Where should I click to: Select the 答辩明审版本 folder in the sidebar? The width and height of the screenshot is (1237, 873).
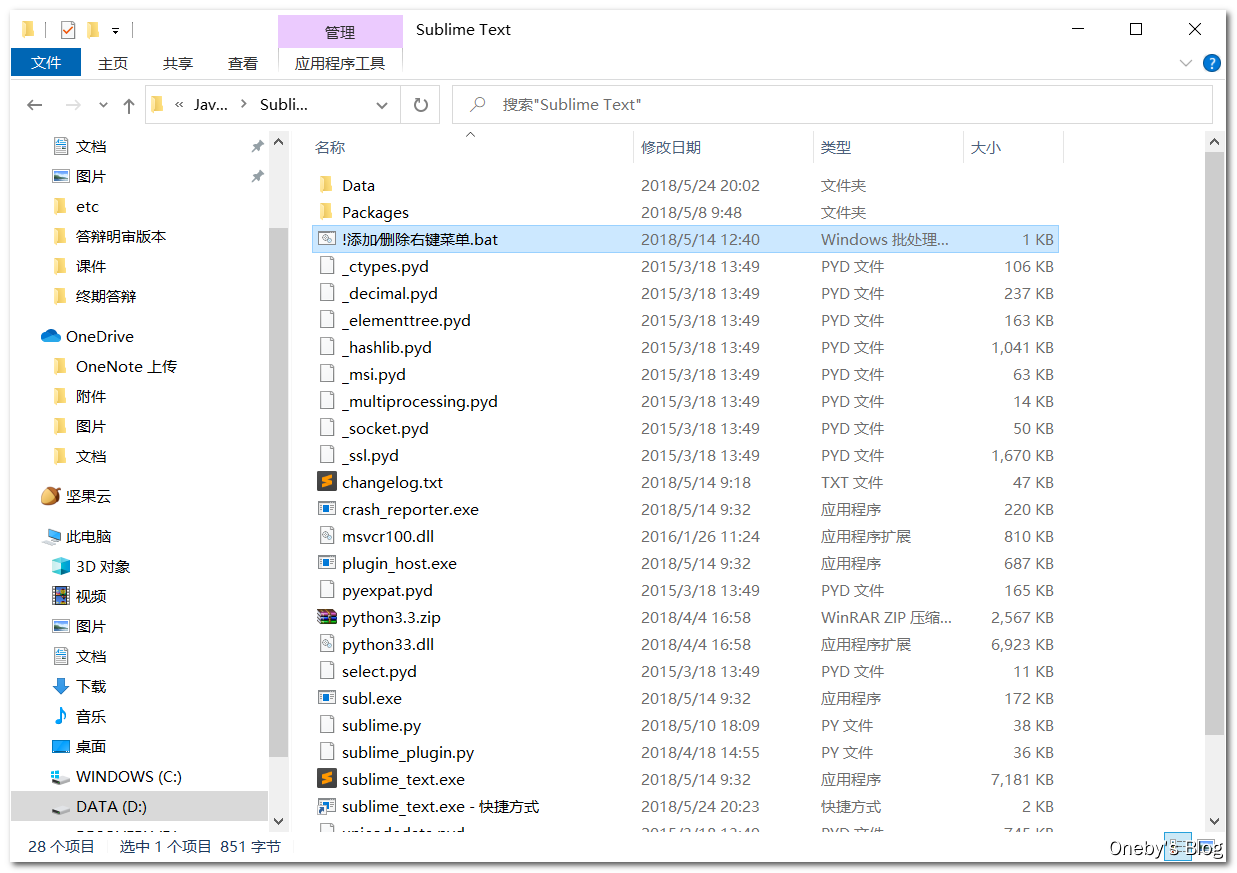[x=121, y=236]
